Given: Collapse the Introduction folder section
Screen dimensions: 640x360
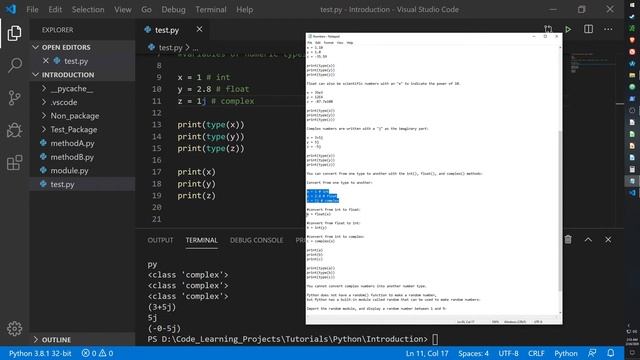Looking at the screenshot, I should click(x=36, y=75).
